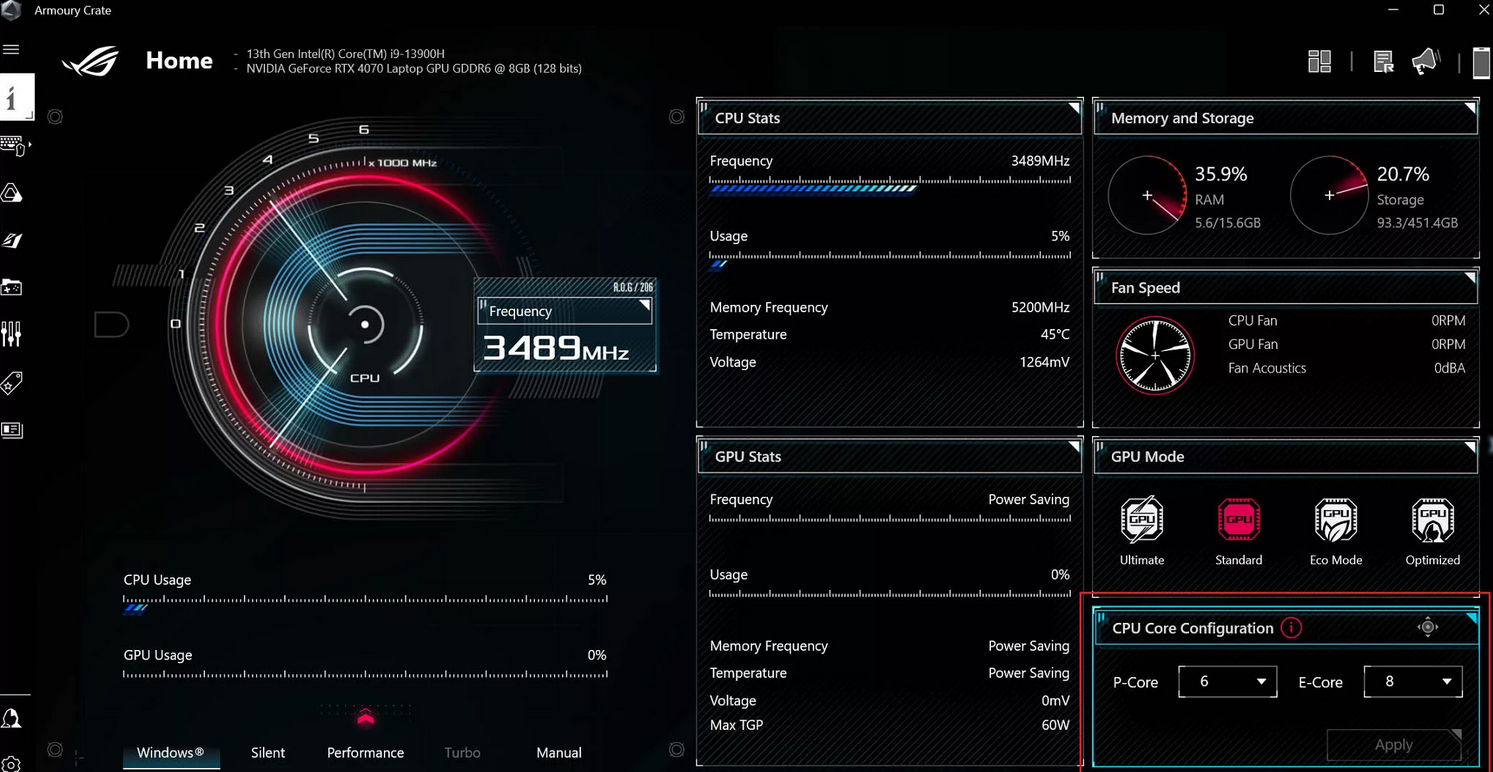
Task: Expand the Memory and Storage panel corner
Action: point(1470,107)
